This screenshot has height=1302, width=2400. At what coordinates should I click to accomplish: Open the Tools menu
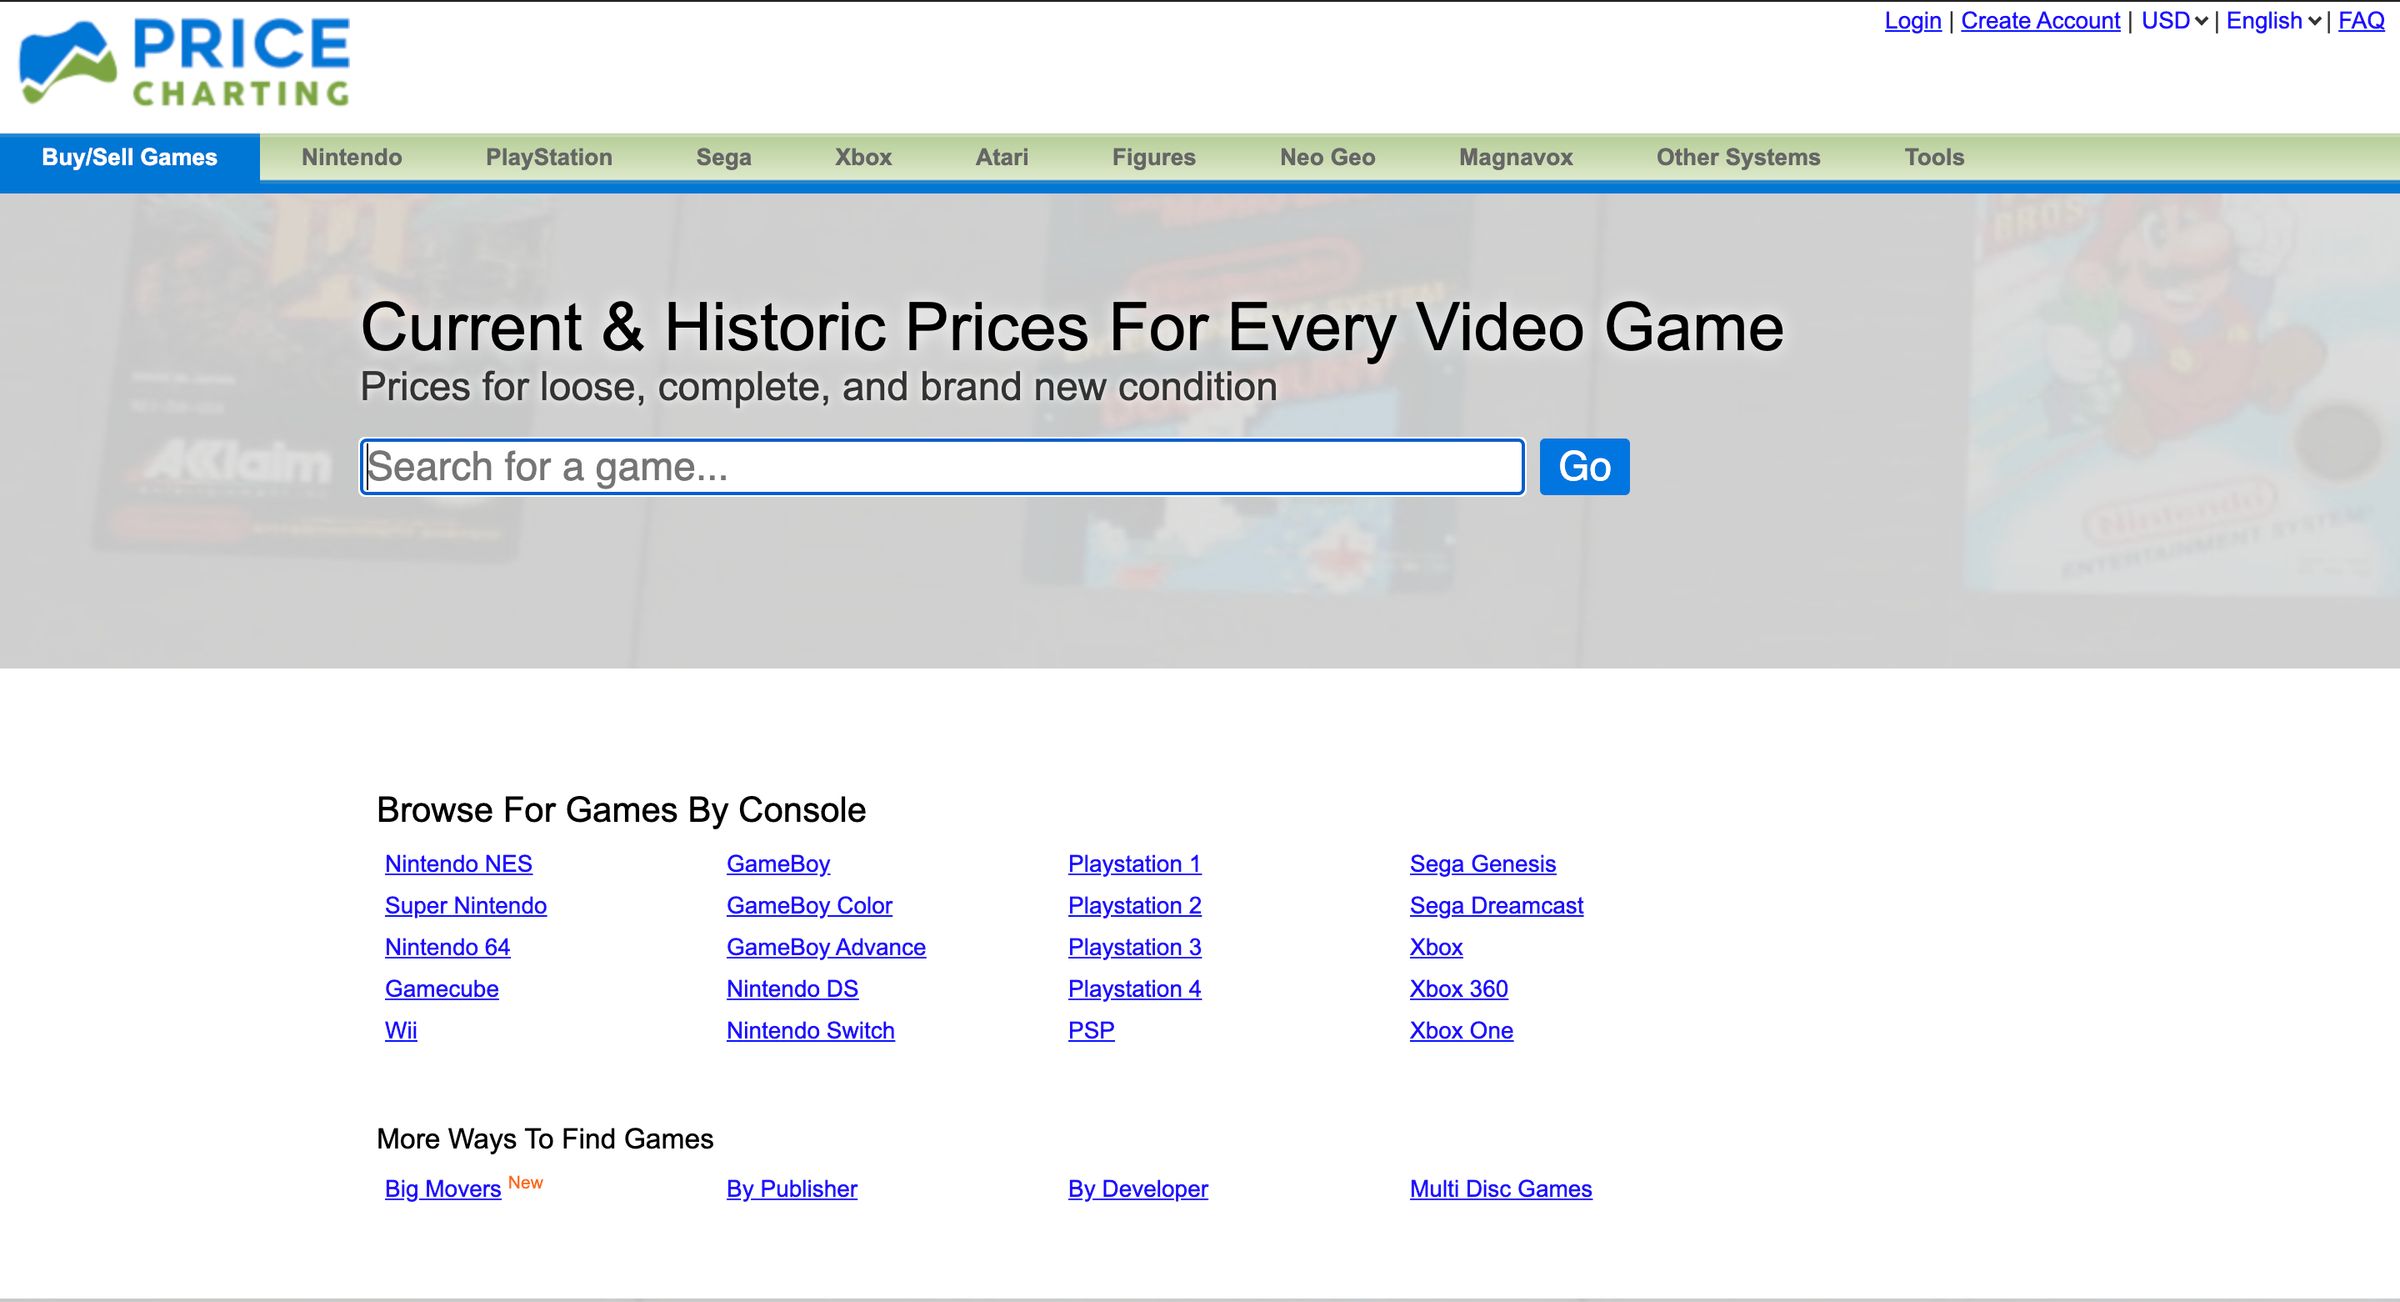(x=1934, y=157)
